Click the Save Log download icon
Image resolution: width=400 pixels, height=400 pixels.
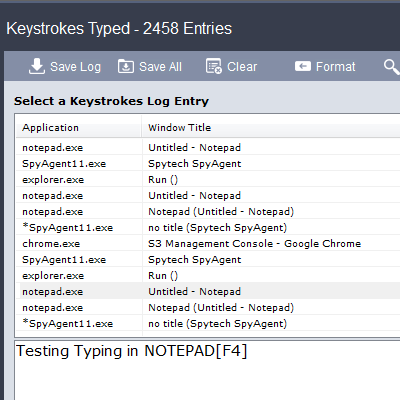coord(37,66)
